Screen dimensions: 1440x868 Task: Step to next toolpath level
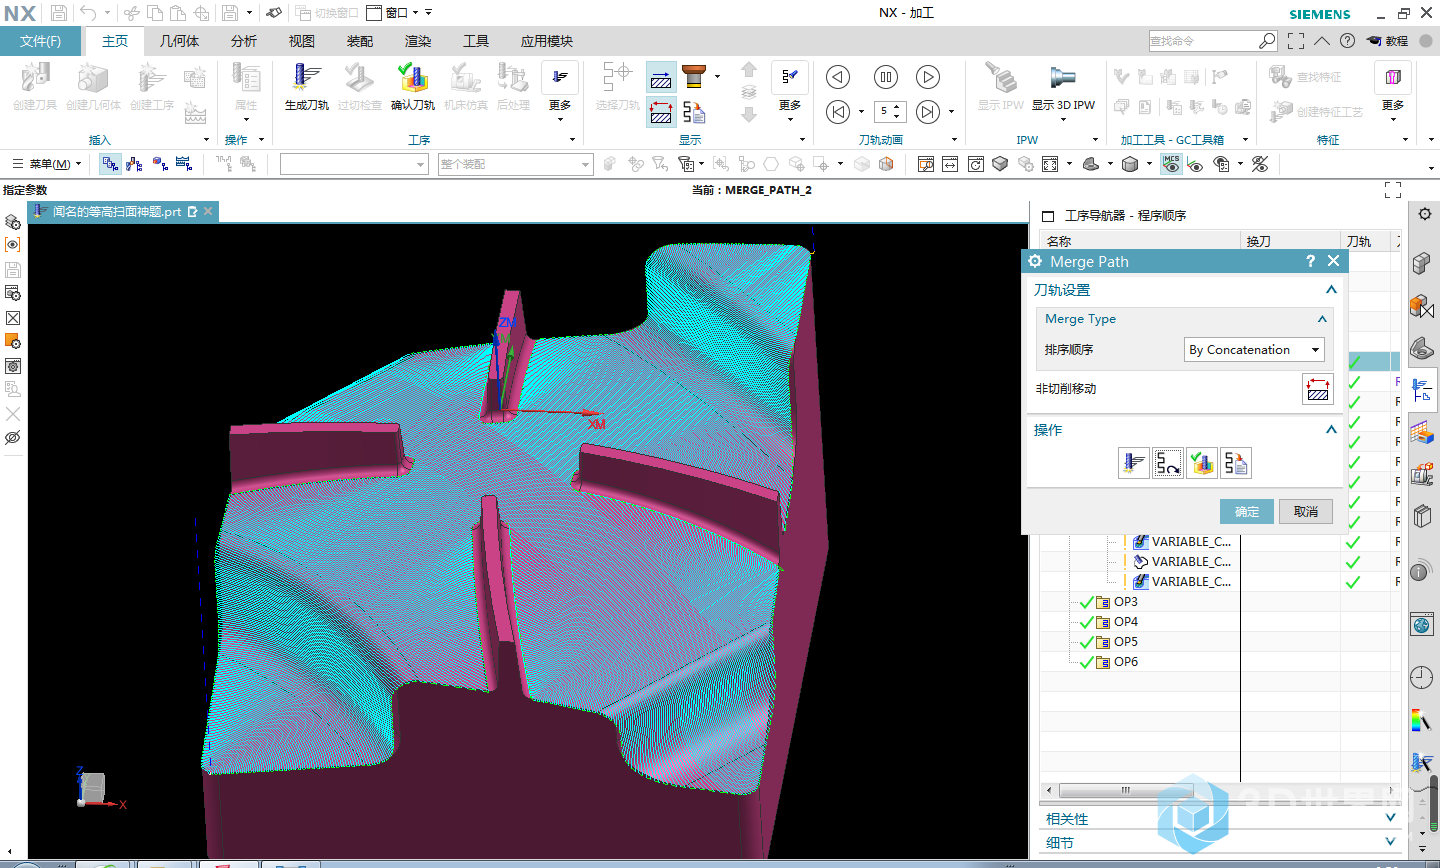coord(928,112)
